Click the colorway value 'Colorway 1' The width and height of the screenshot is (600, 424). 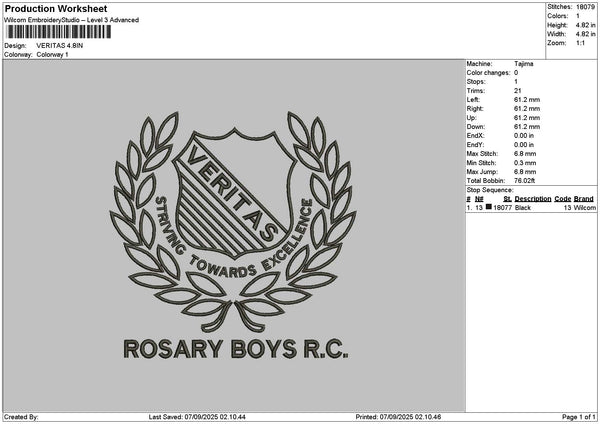52,55
